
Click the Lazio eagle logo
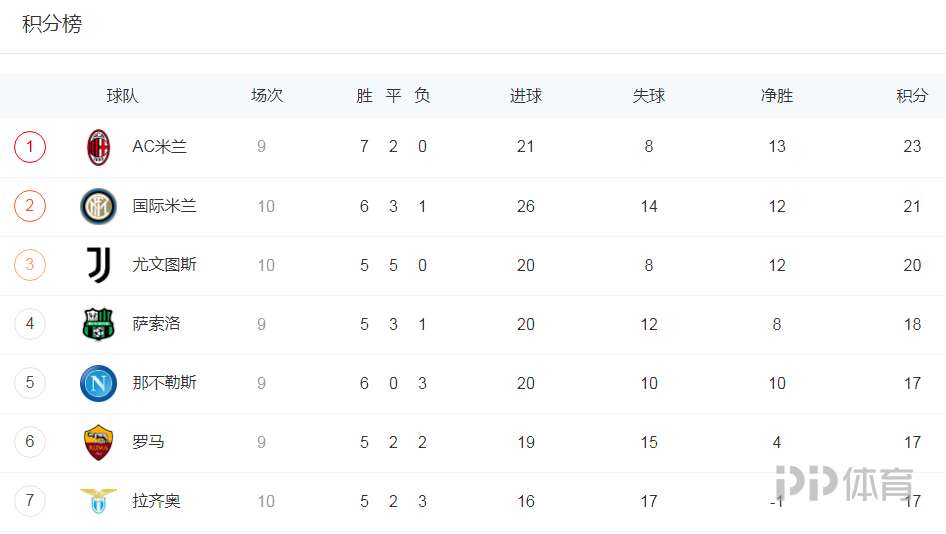click(98, 501)
